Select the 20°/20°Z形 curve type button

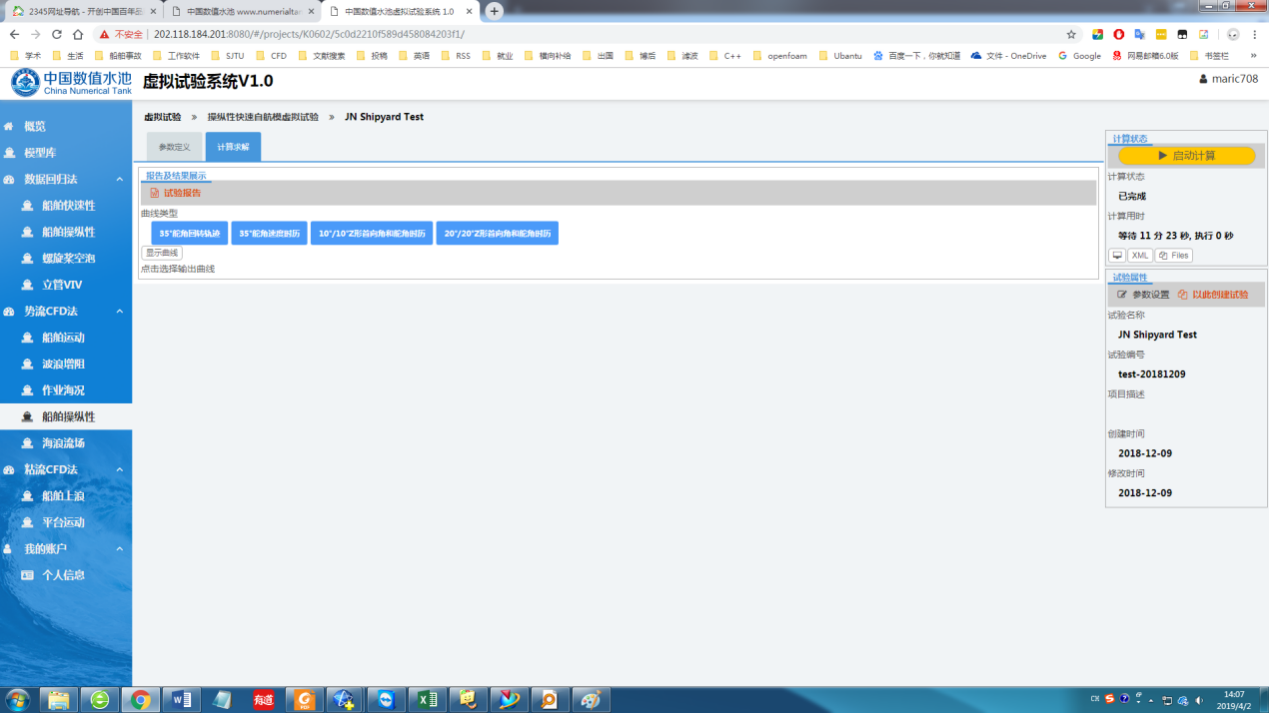497,233
